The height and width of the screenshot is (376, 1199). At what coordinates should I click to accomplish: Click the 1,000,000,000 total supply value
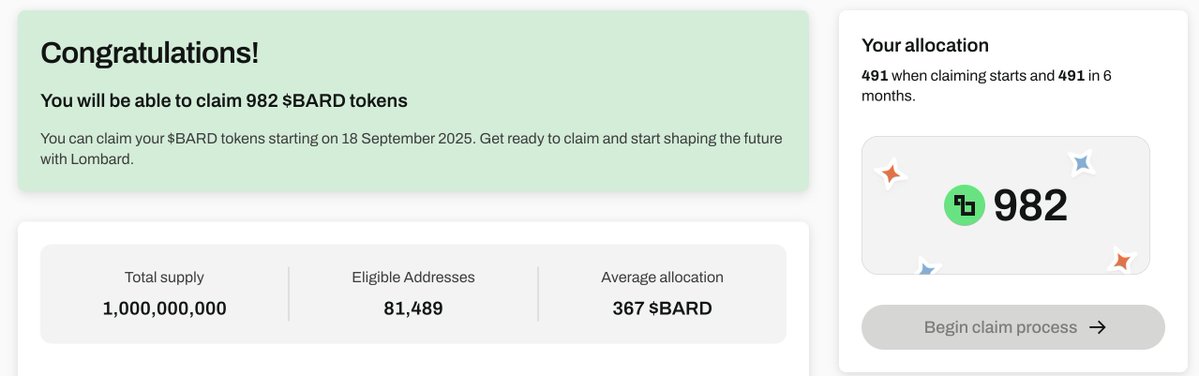[164, 309]
